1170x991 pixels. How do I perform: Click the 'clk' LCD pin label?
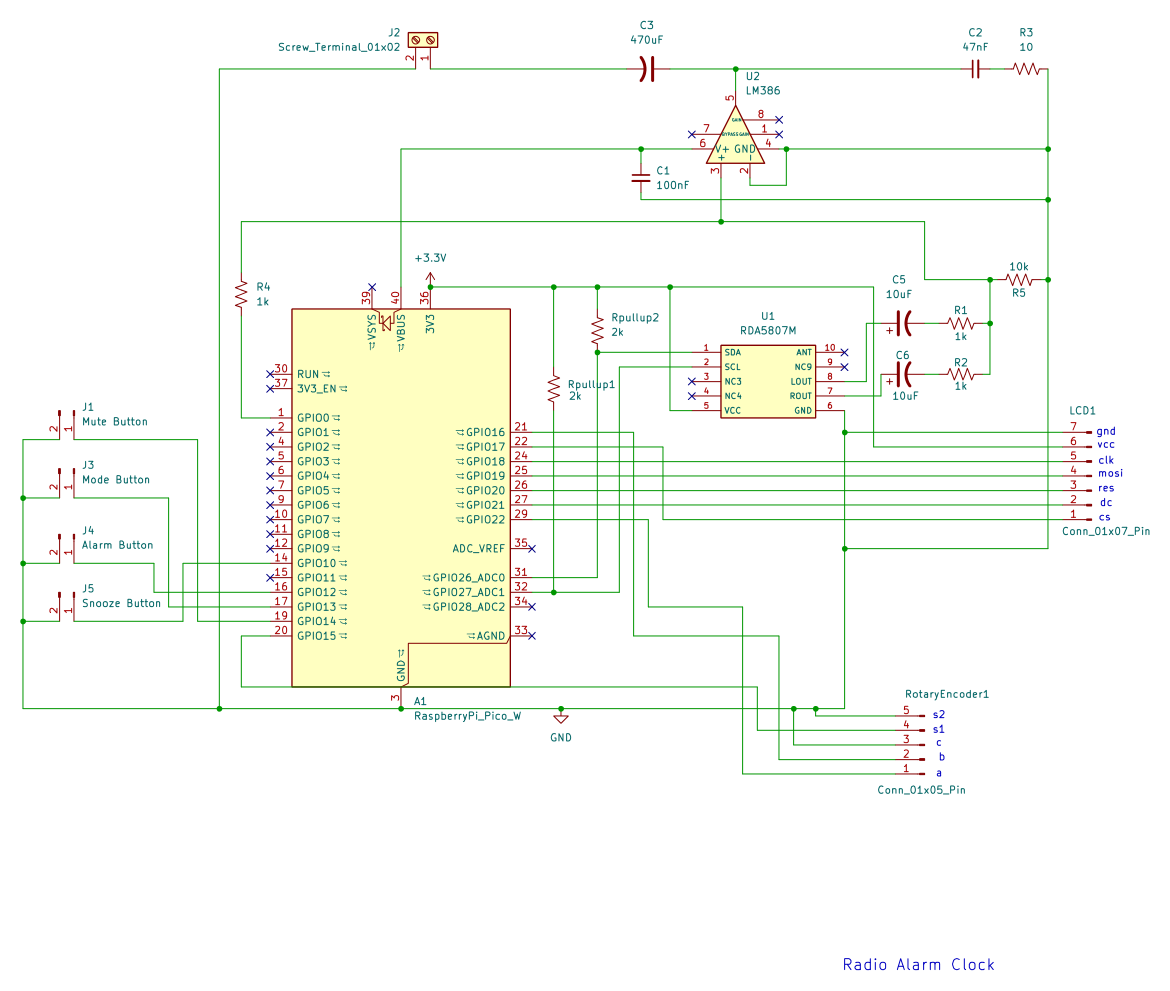(x=1106, y=460)
